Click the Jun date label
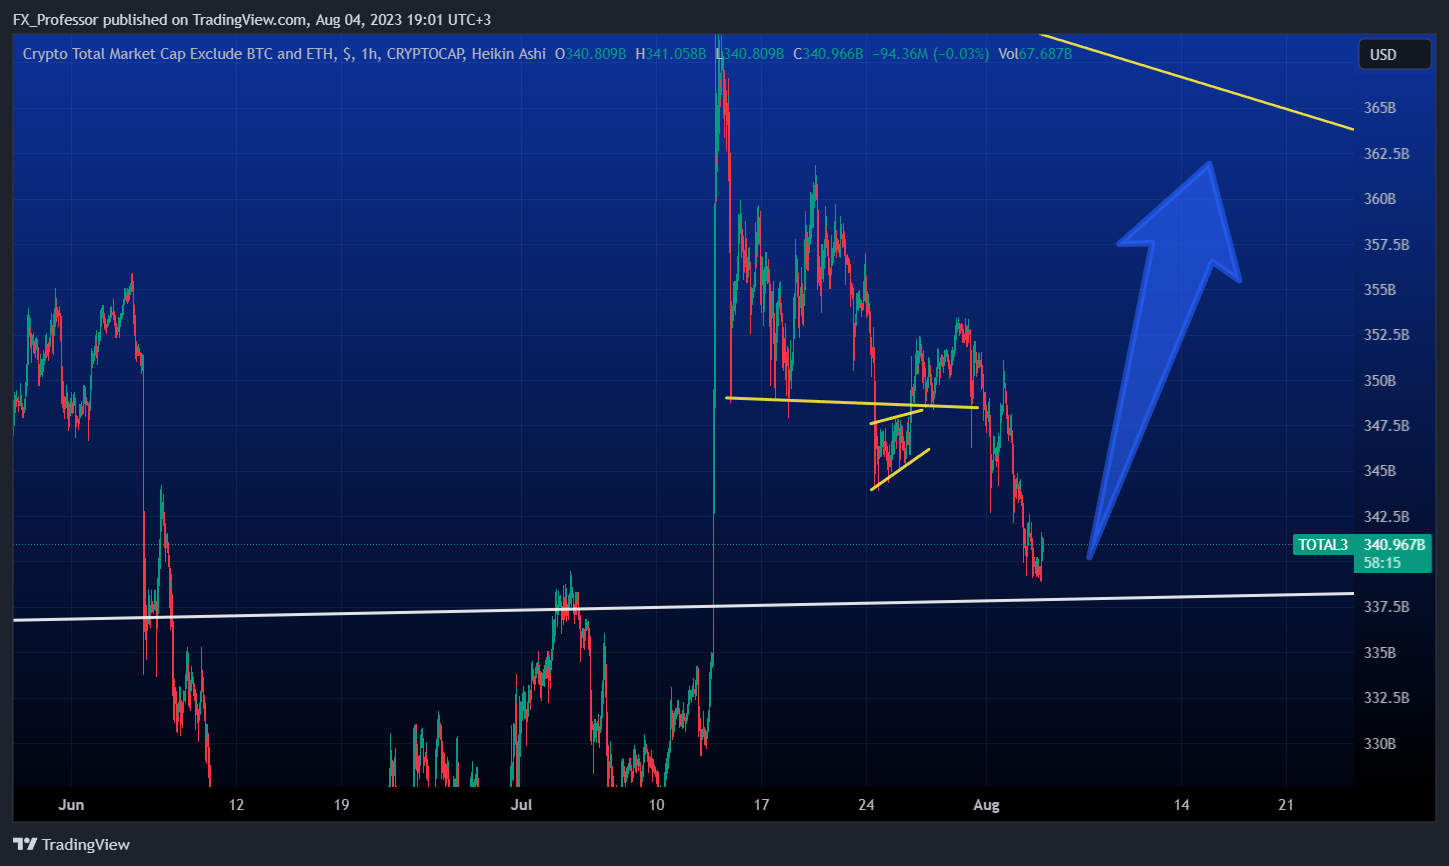1449x866 pixels. 72,805
